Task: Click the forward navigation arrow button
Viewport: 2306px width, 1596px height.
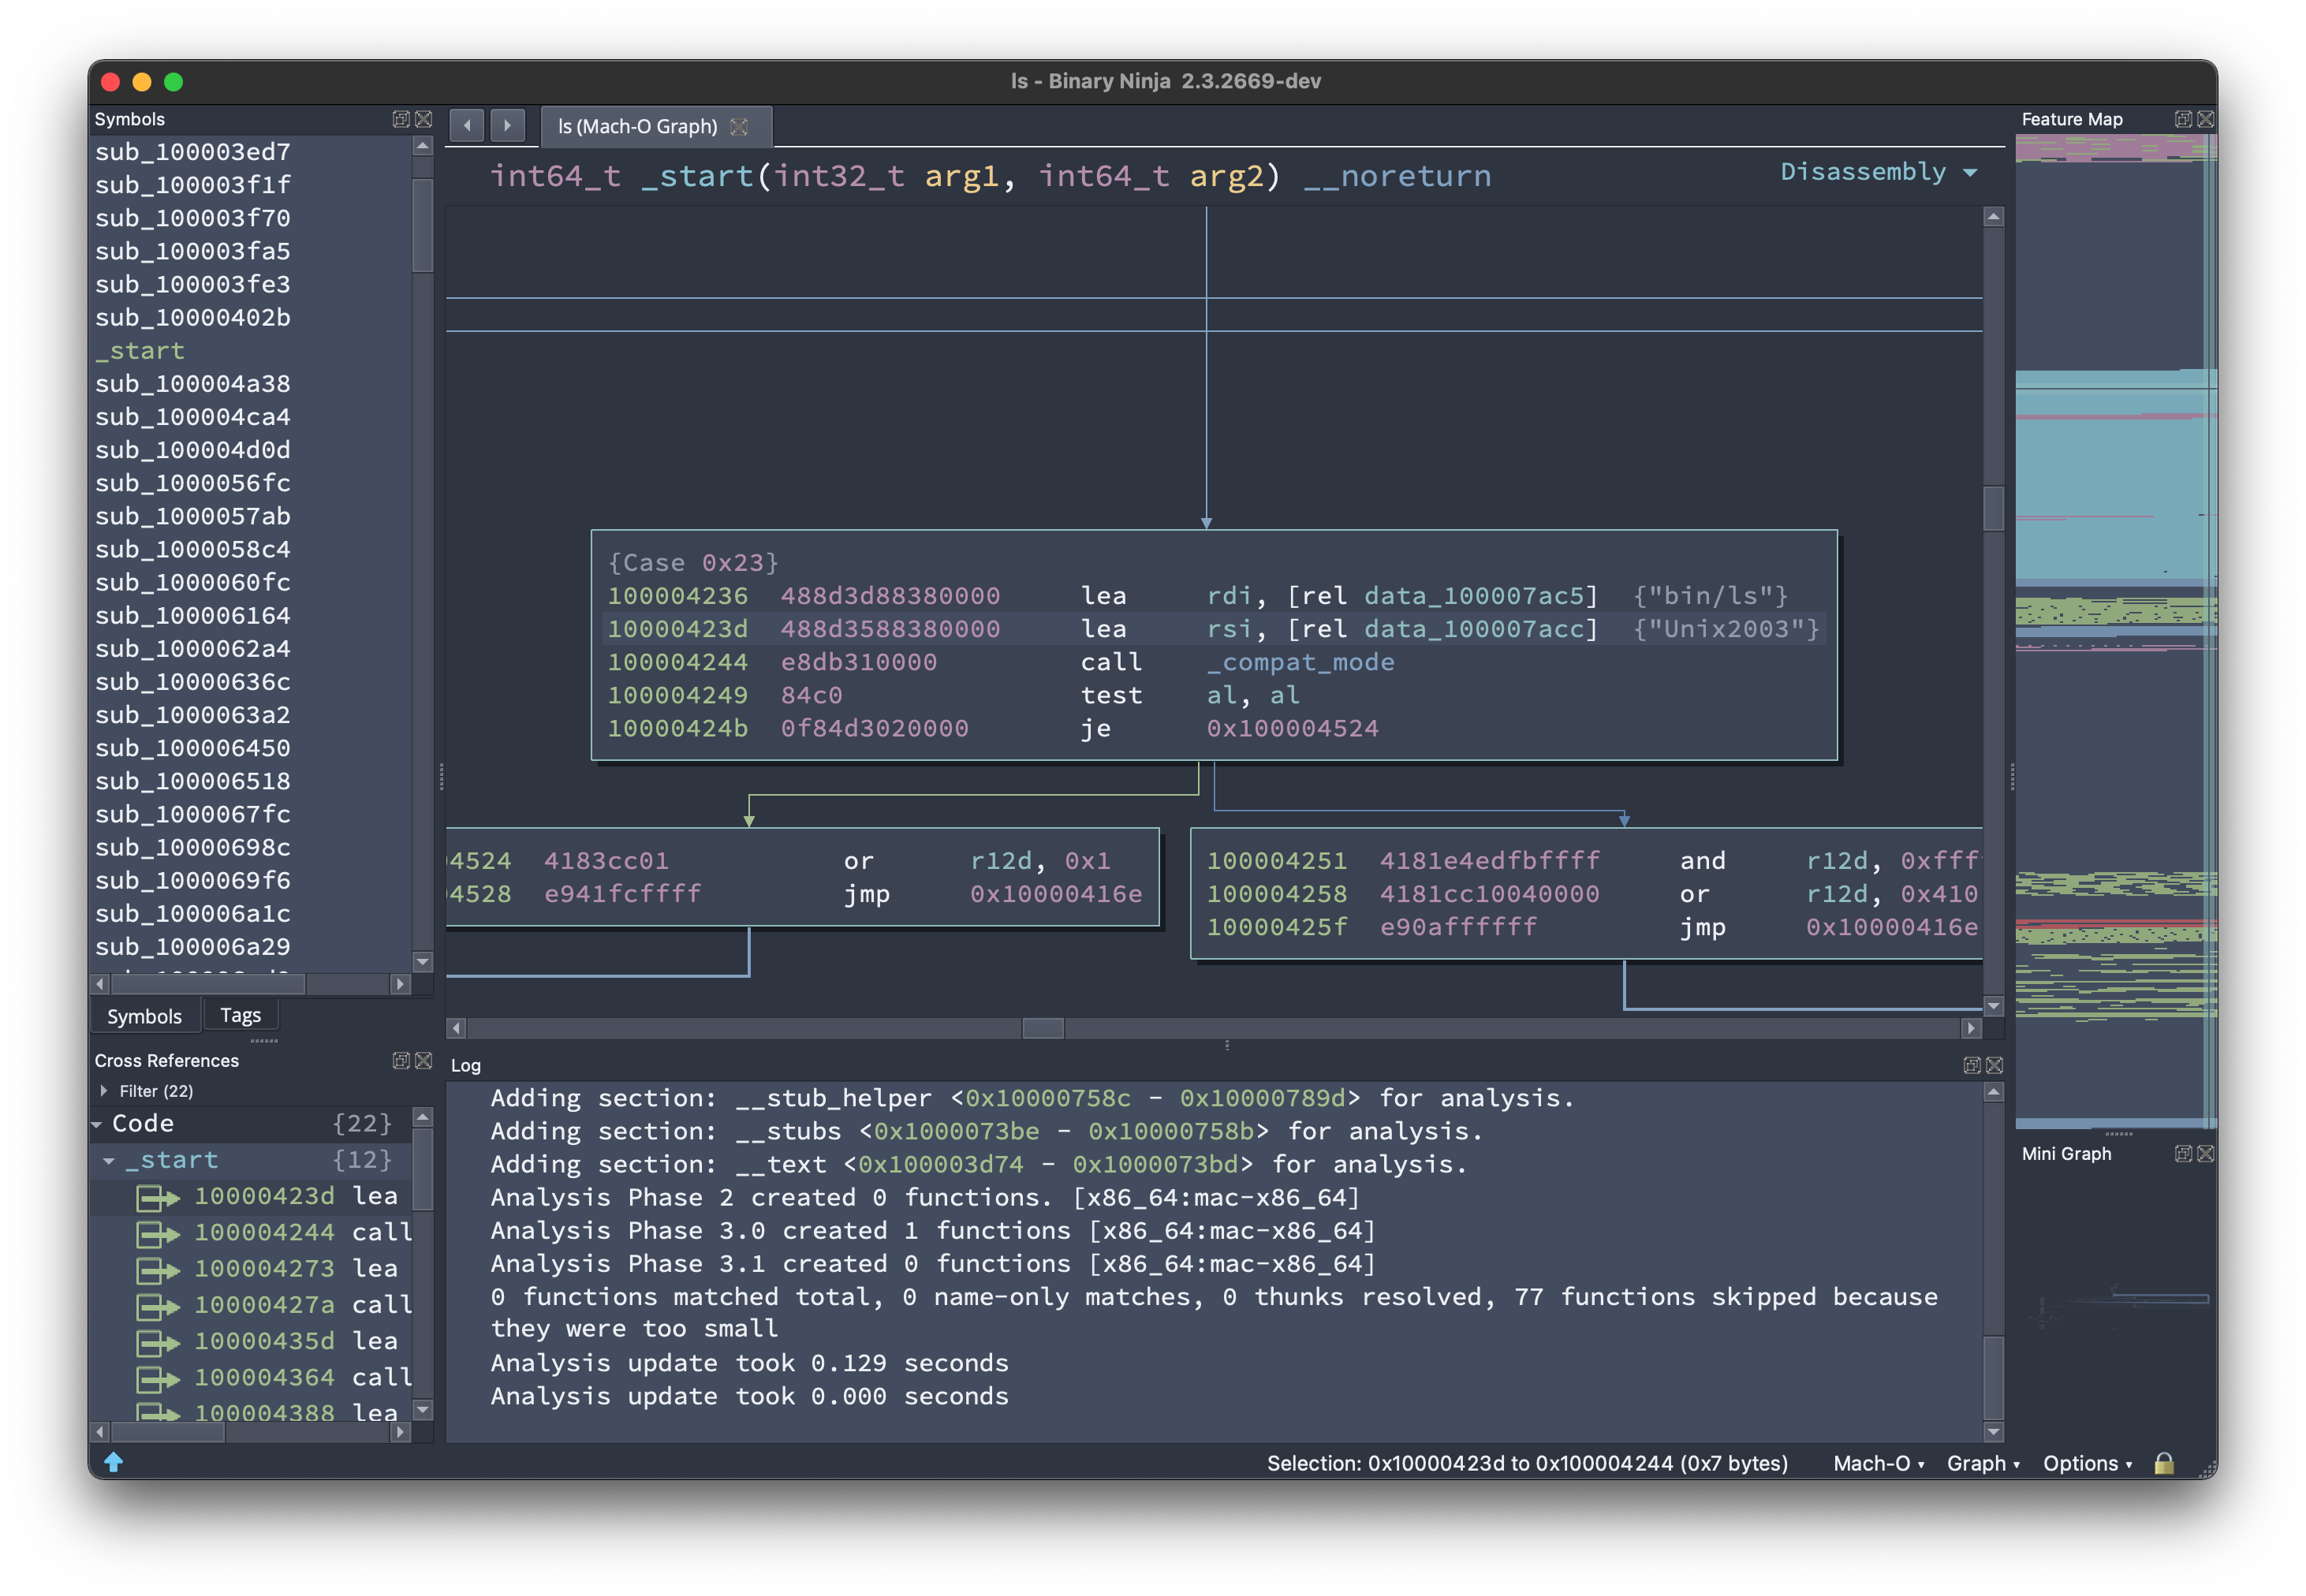Action: coord(507,126)
